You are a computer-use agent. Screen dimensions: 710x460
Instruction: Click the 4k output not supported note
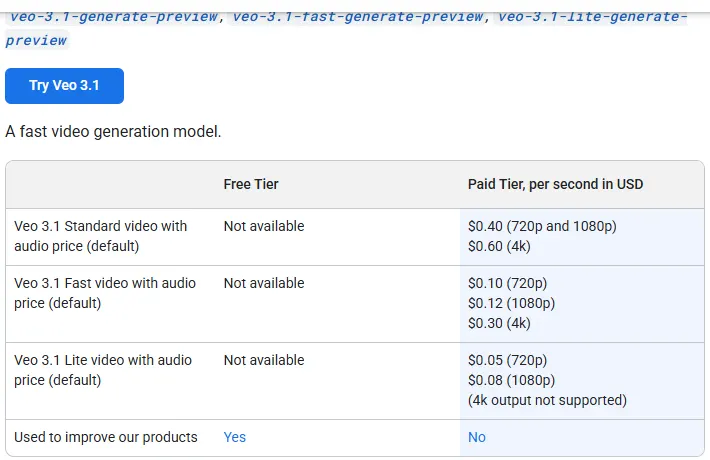coord(547,400)
